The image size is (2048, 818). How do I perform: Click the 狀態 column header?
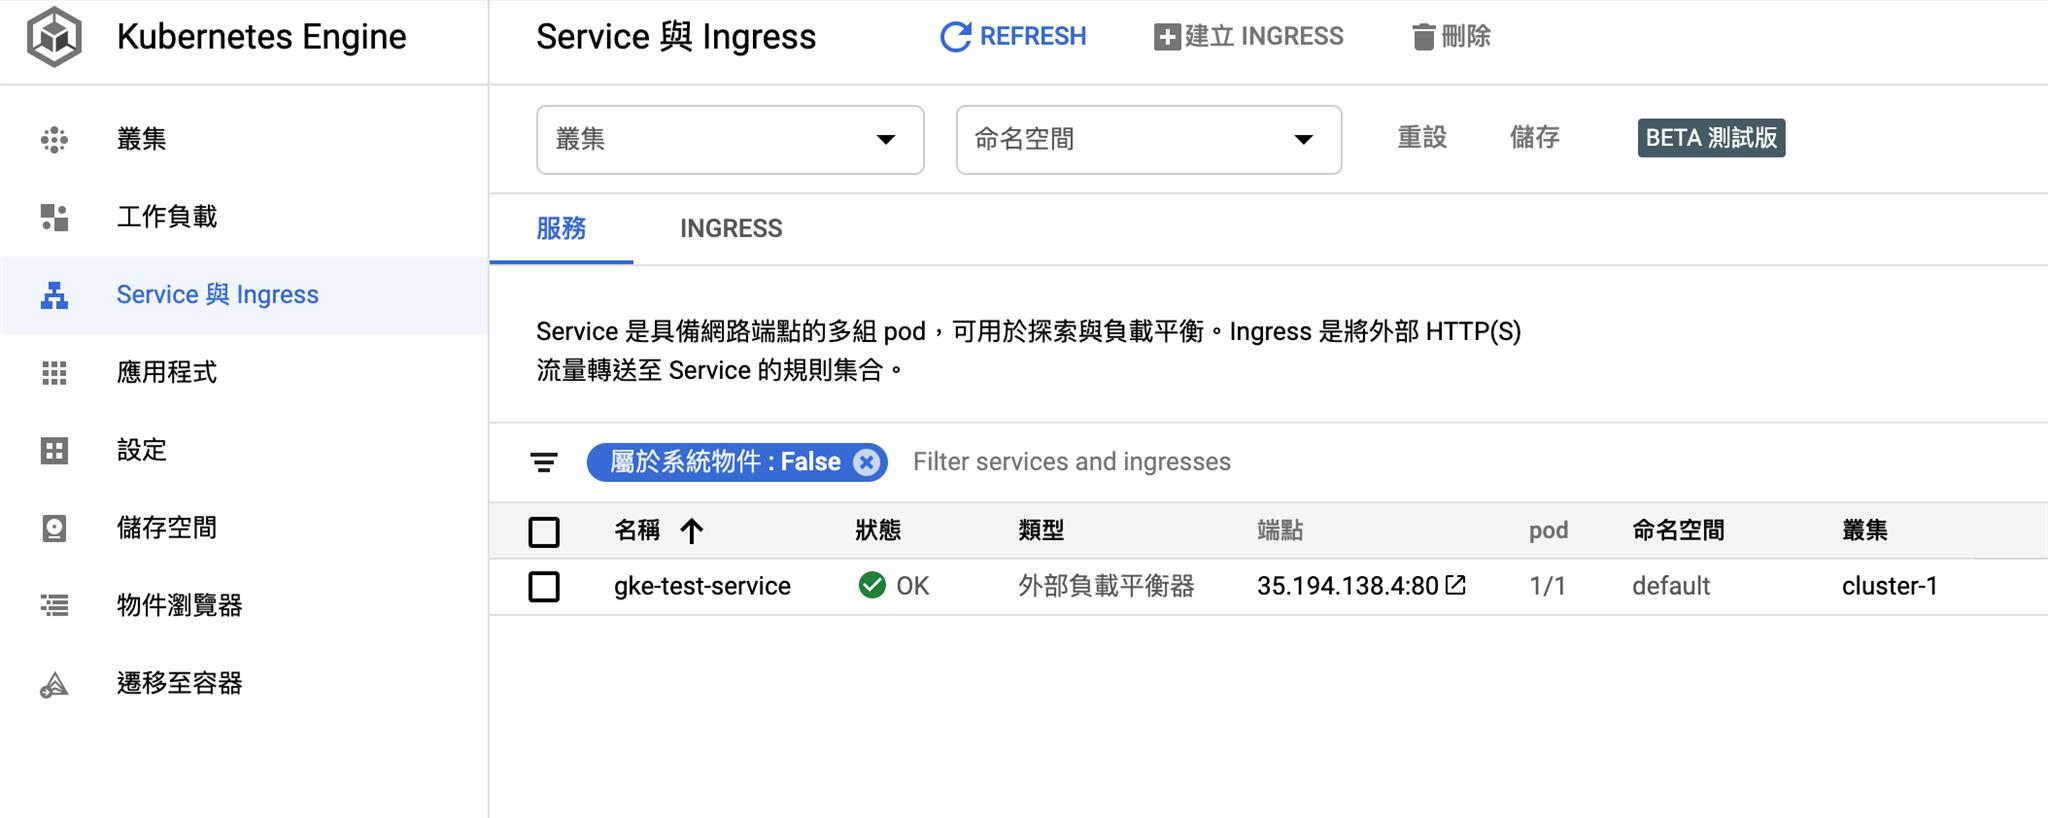[878, 531]
